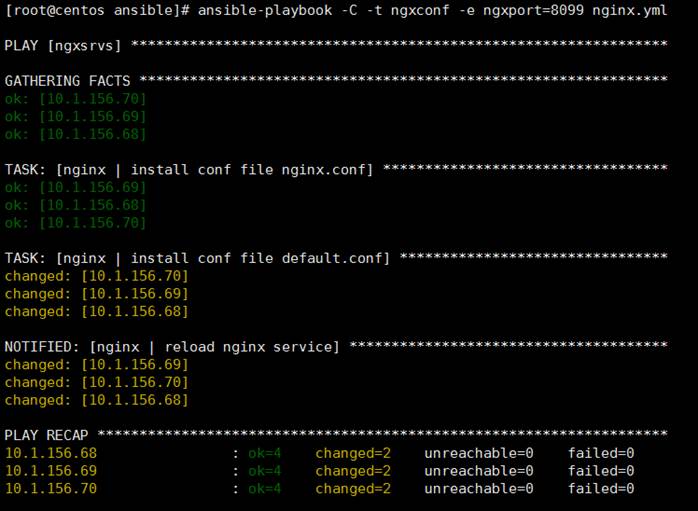
Task: Click failed=0 in the 10.1.156.68 recap row
Action: click(601, 453)
